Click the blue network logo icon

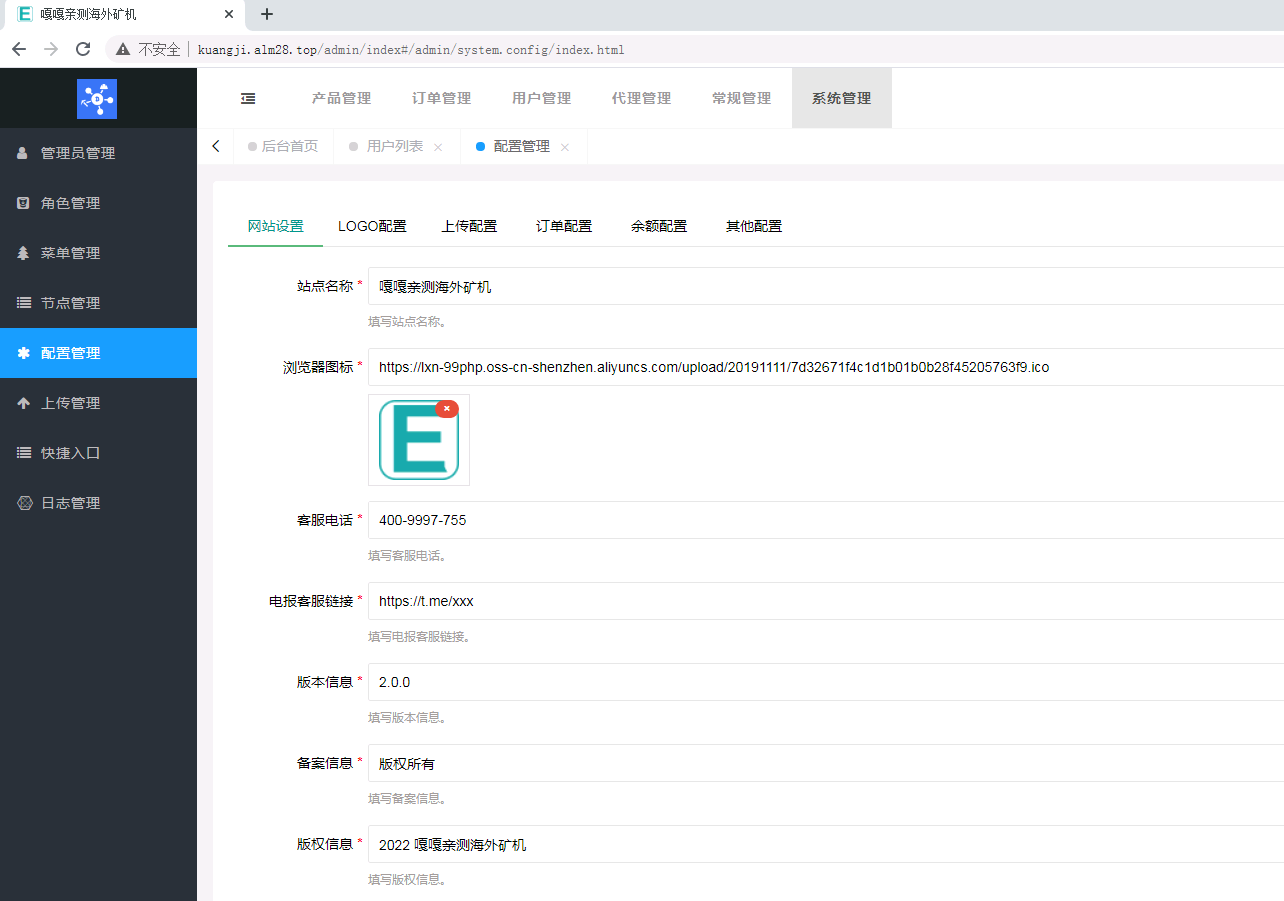click(97, 98)
